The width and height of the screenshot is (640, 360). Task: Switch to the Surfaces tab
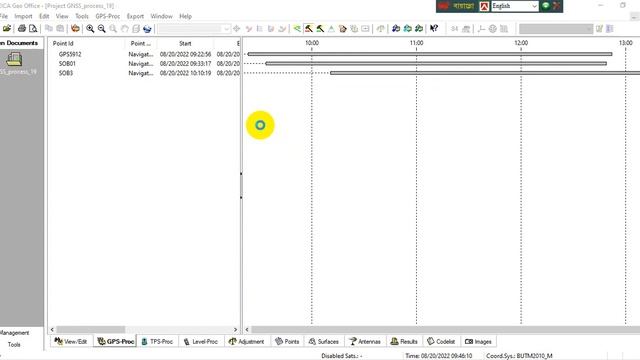point(324,341)
